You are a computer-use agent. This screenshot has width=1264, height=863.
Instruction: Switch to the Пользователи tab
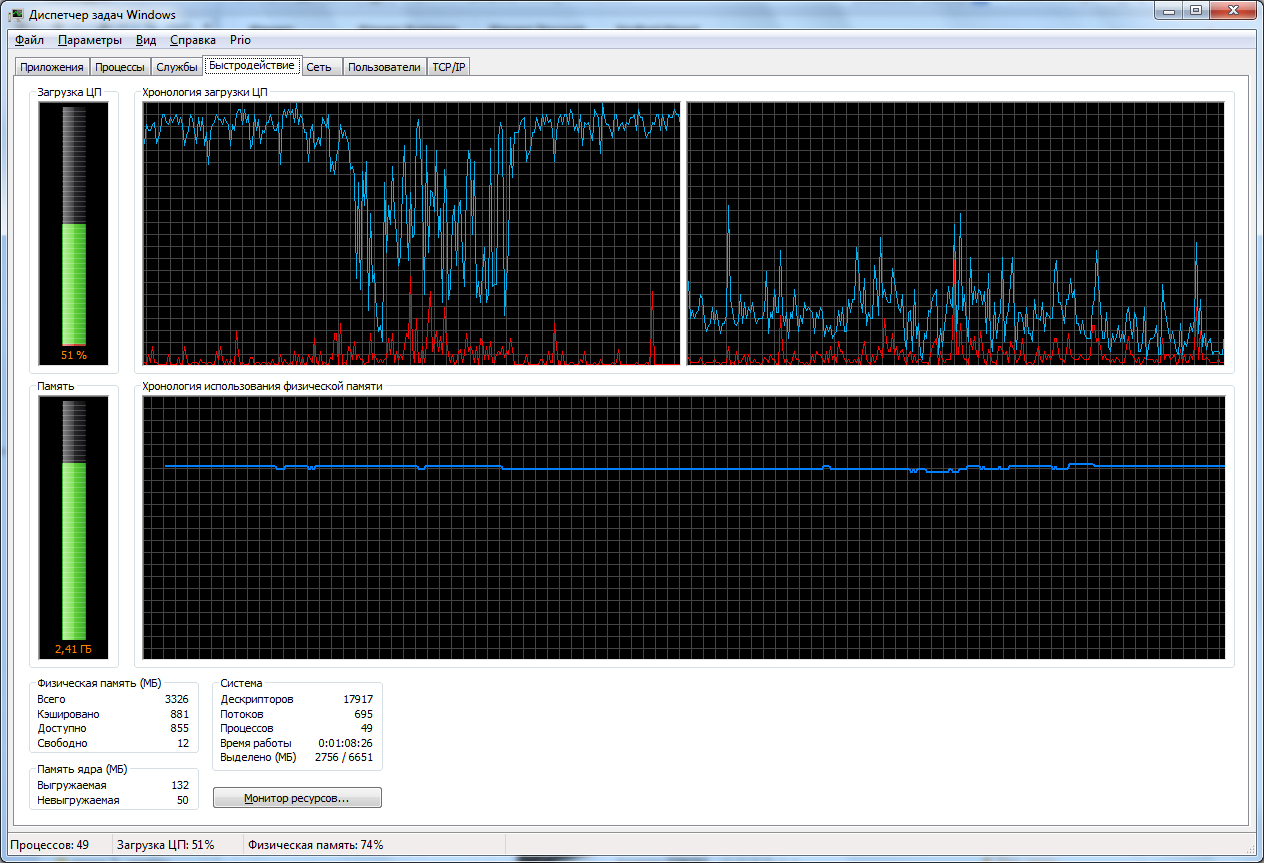(x=384, y=67)
